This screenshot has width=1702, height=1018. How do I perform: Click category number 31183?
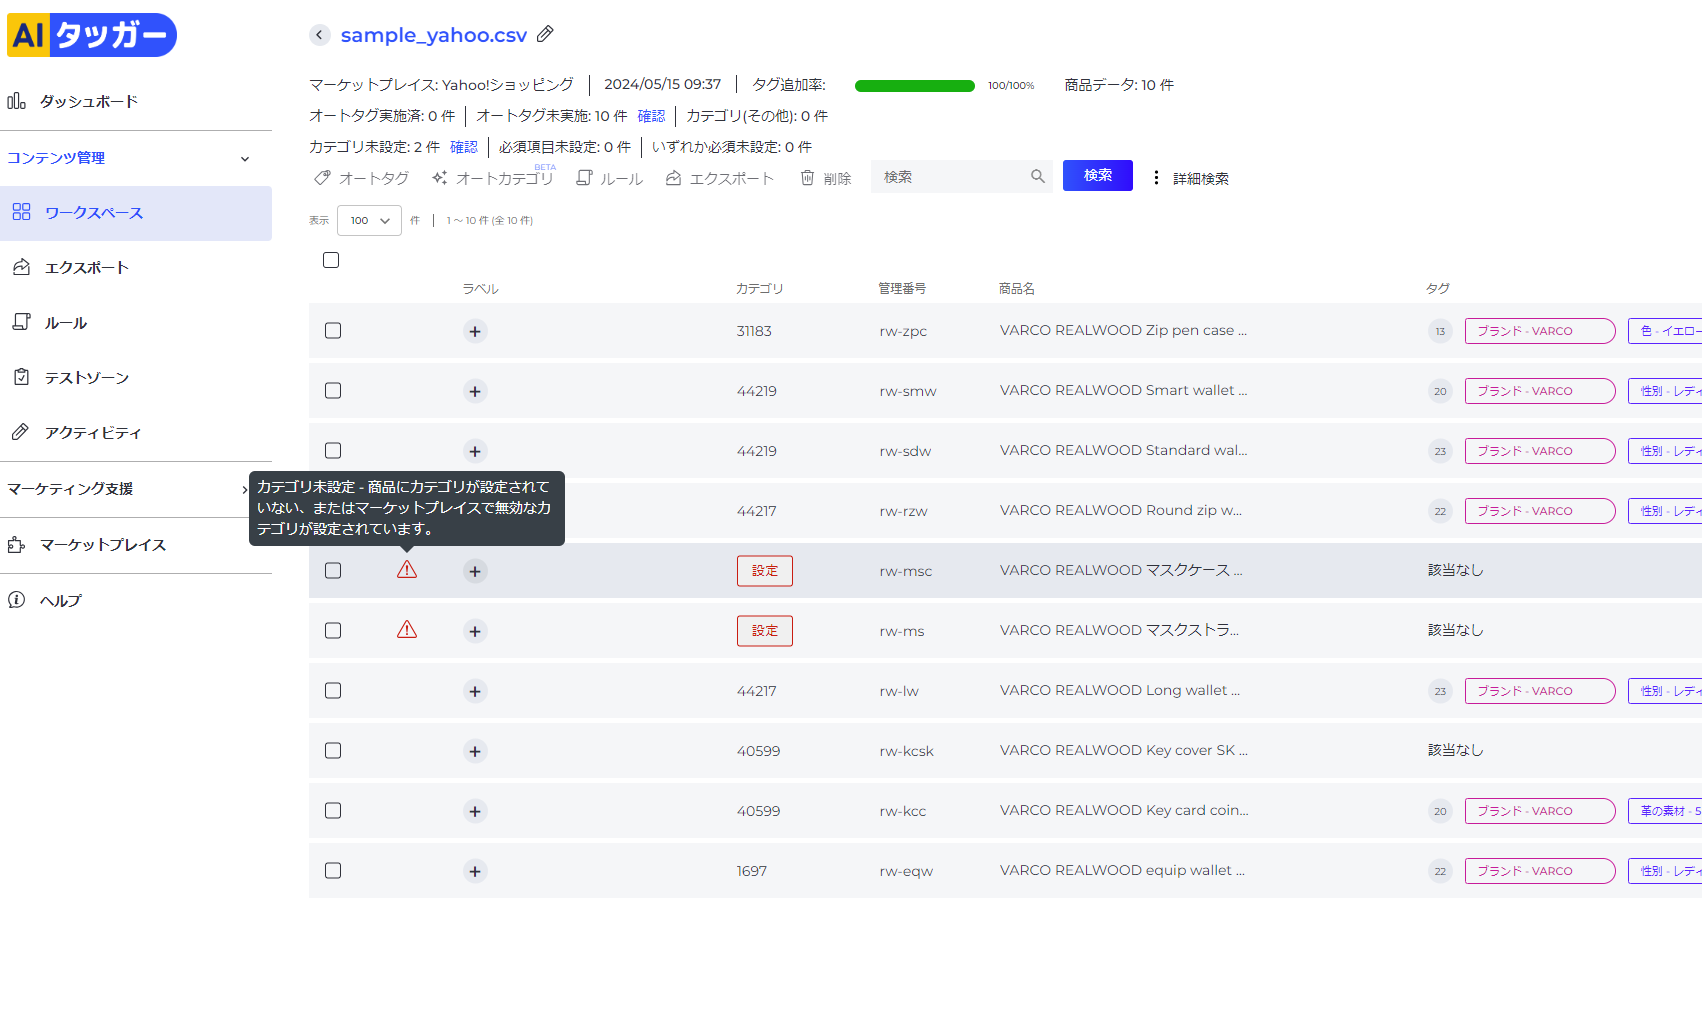[754, 331]
